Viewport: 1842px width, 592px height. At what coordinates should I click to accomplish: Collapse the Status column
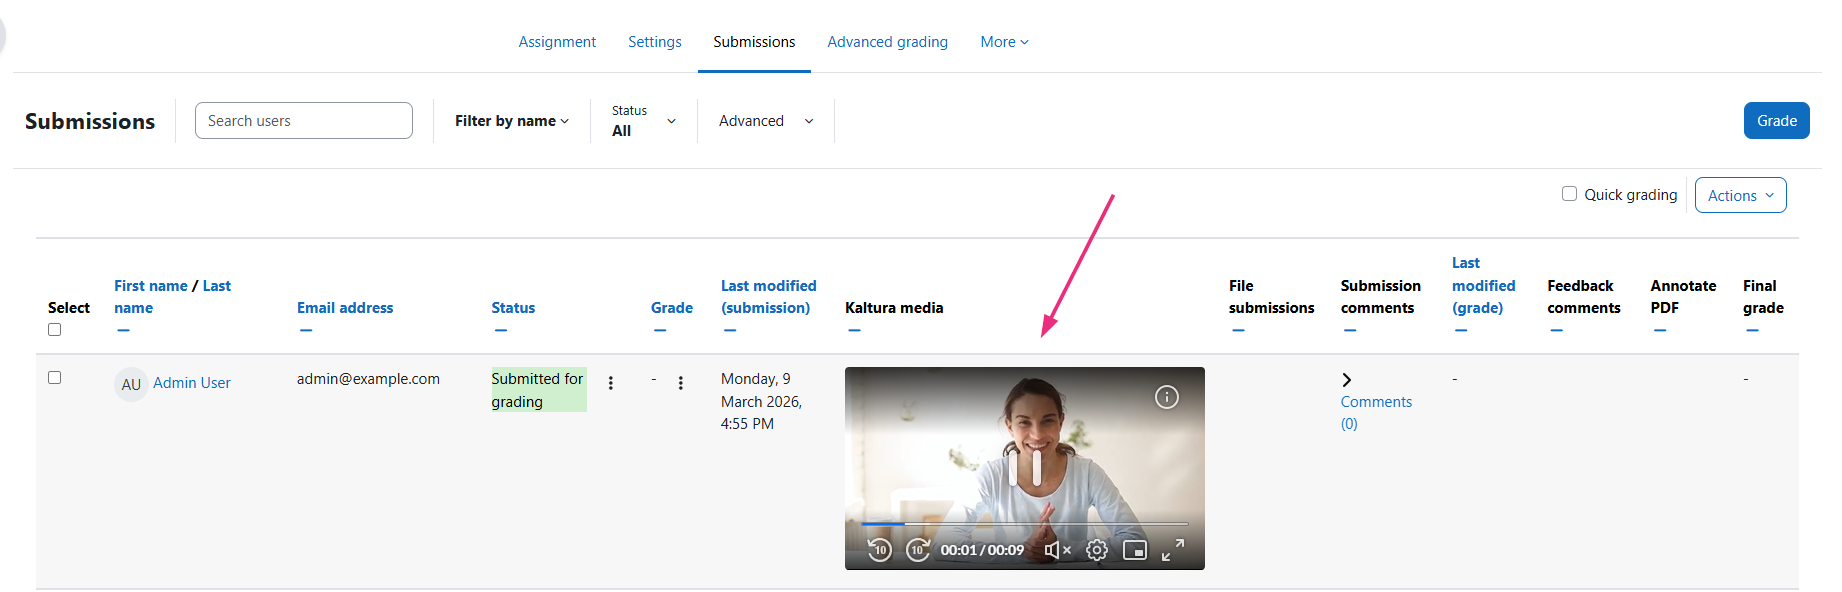point(501,330)
